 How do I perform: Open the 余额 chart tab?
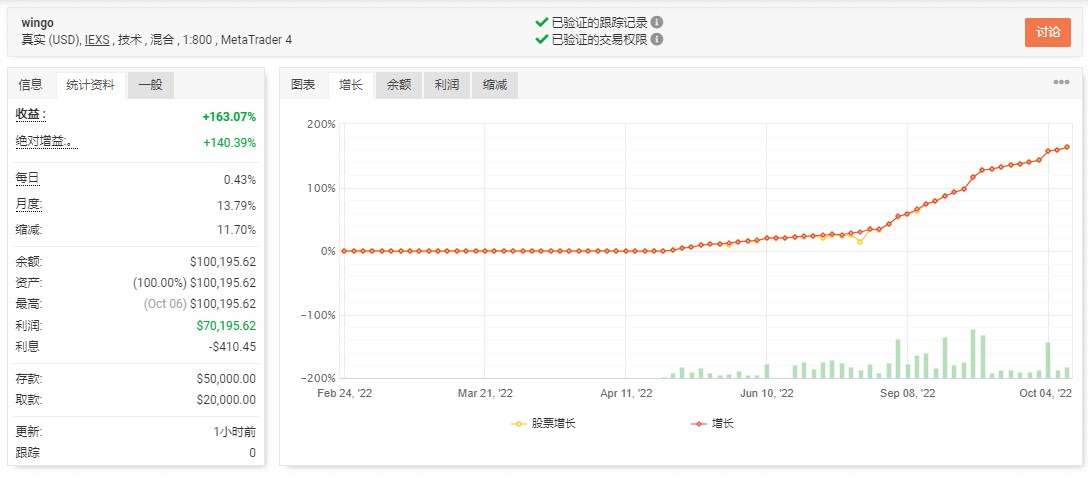(399, 85)
